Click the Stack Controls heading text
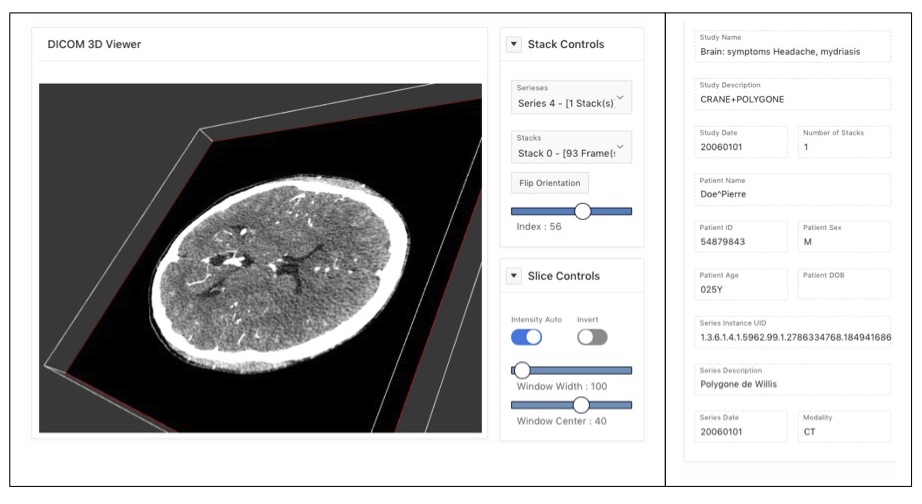 (566, 44)
